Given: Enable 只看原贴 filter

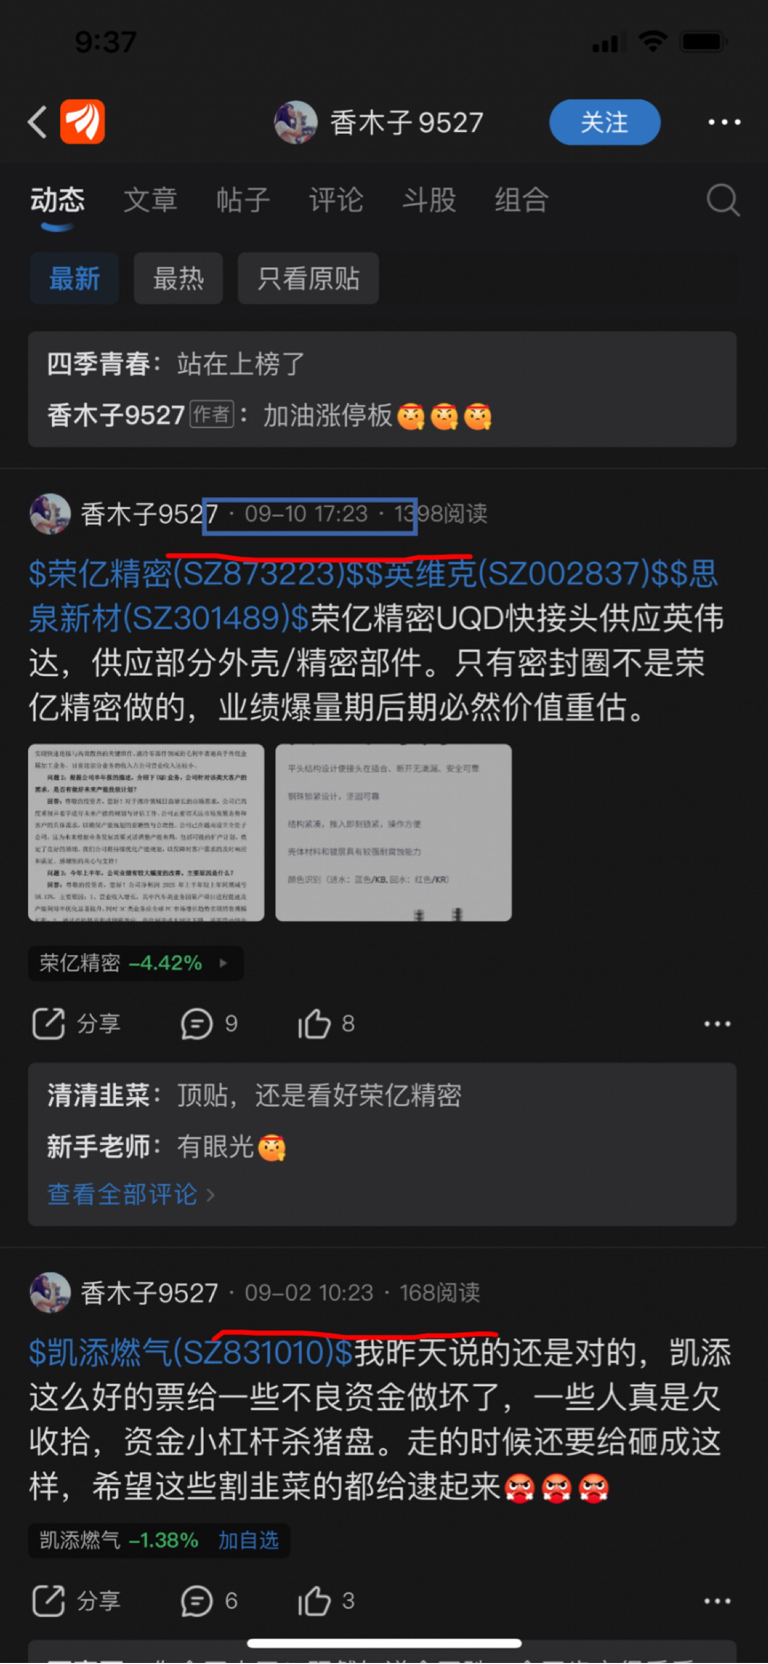Looking at the screenshot, I should coord(308,278).
